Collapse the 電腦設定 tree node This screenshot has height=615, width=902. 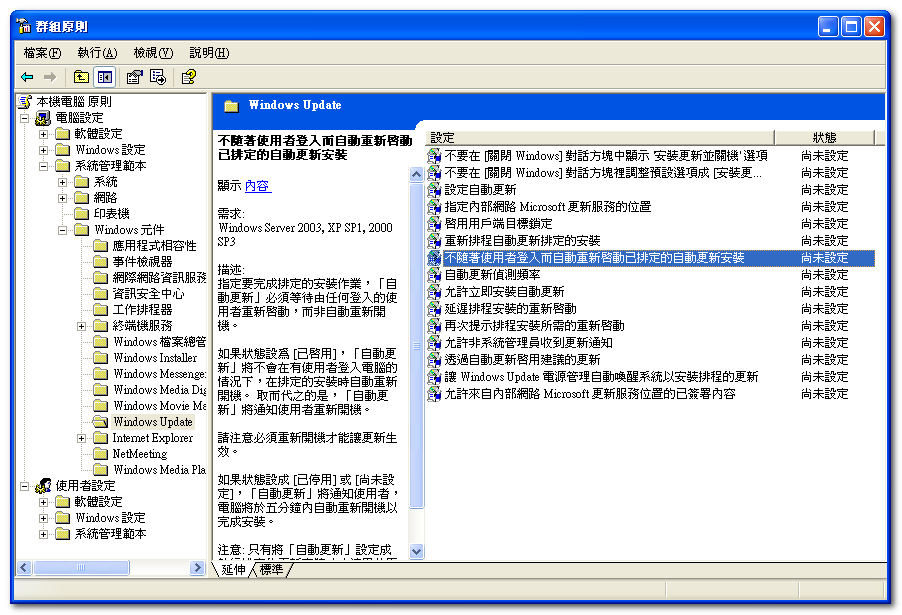coord(25,118)
